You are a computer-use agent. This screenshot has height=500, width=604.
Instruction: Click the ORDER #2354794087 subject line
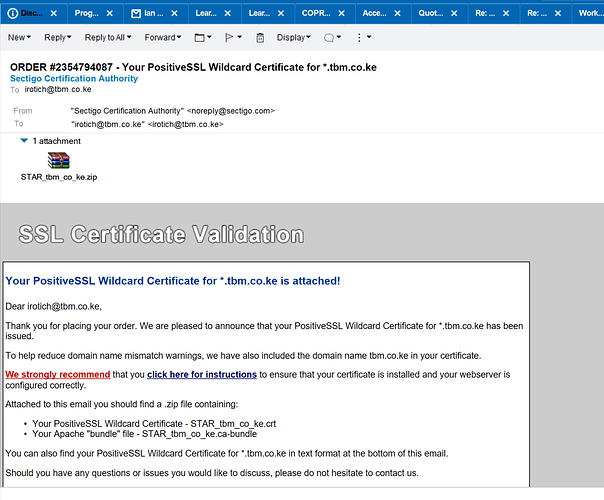point(193,67)
